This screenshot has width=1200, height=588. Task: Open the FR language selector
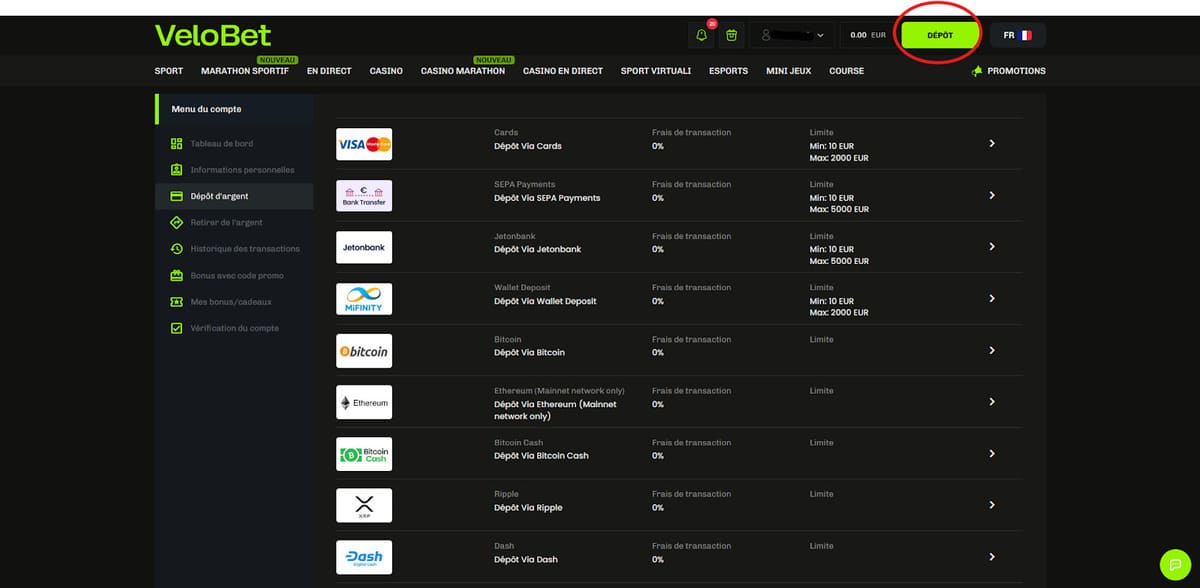tap(1016, 35)
